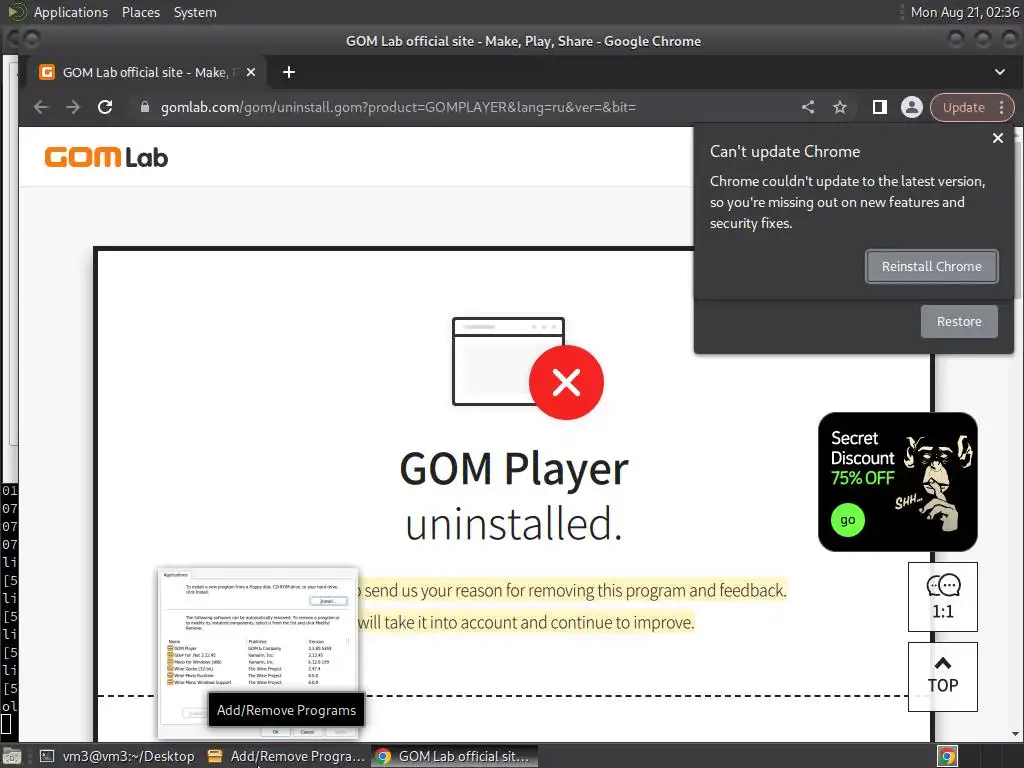Click the red X uninstalled icon
Screen dimensions: 1024x768
click(x=566, y=382)
